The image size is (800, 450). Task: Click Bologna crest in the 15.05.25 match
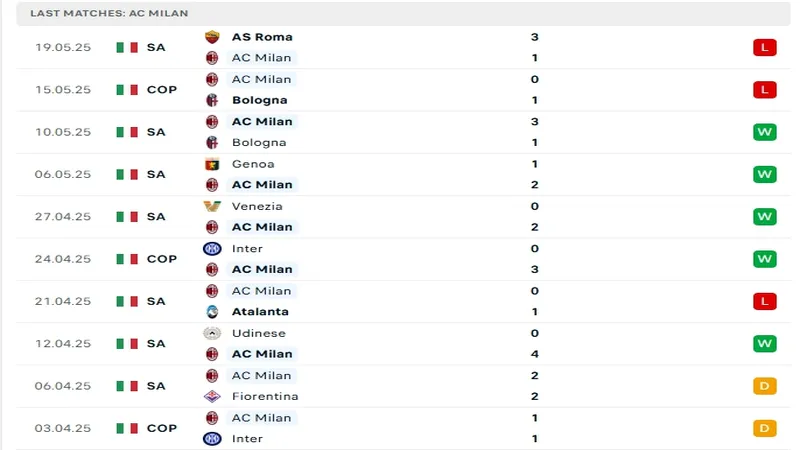pyautogui.click(x=212, y=100)
